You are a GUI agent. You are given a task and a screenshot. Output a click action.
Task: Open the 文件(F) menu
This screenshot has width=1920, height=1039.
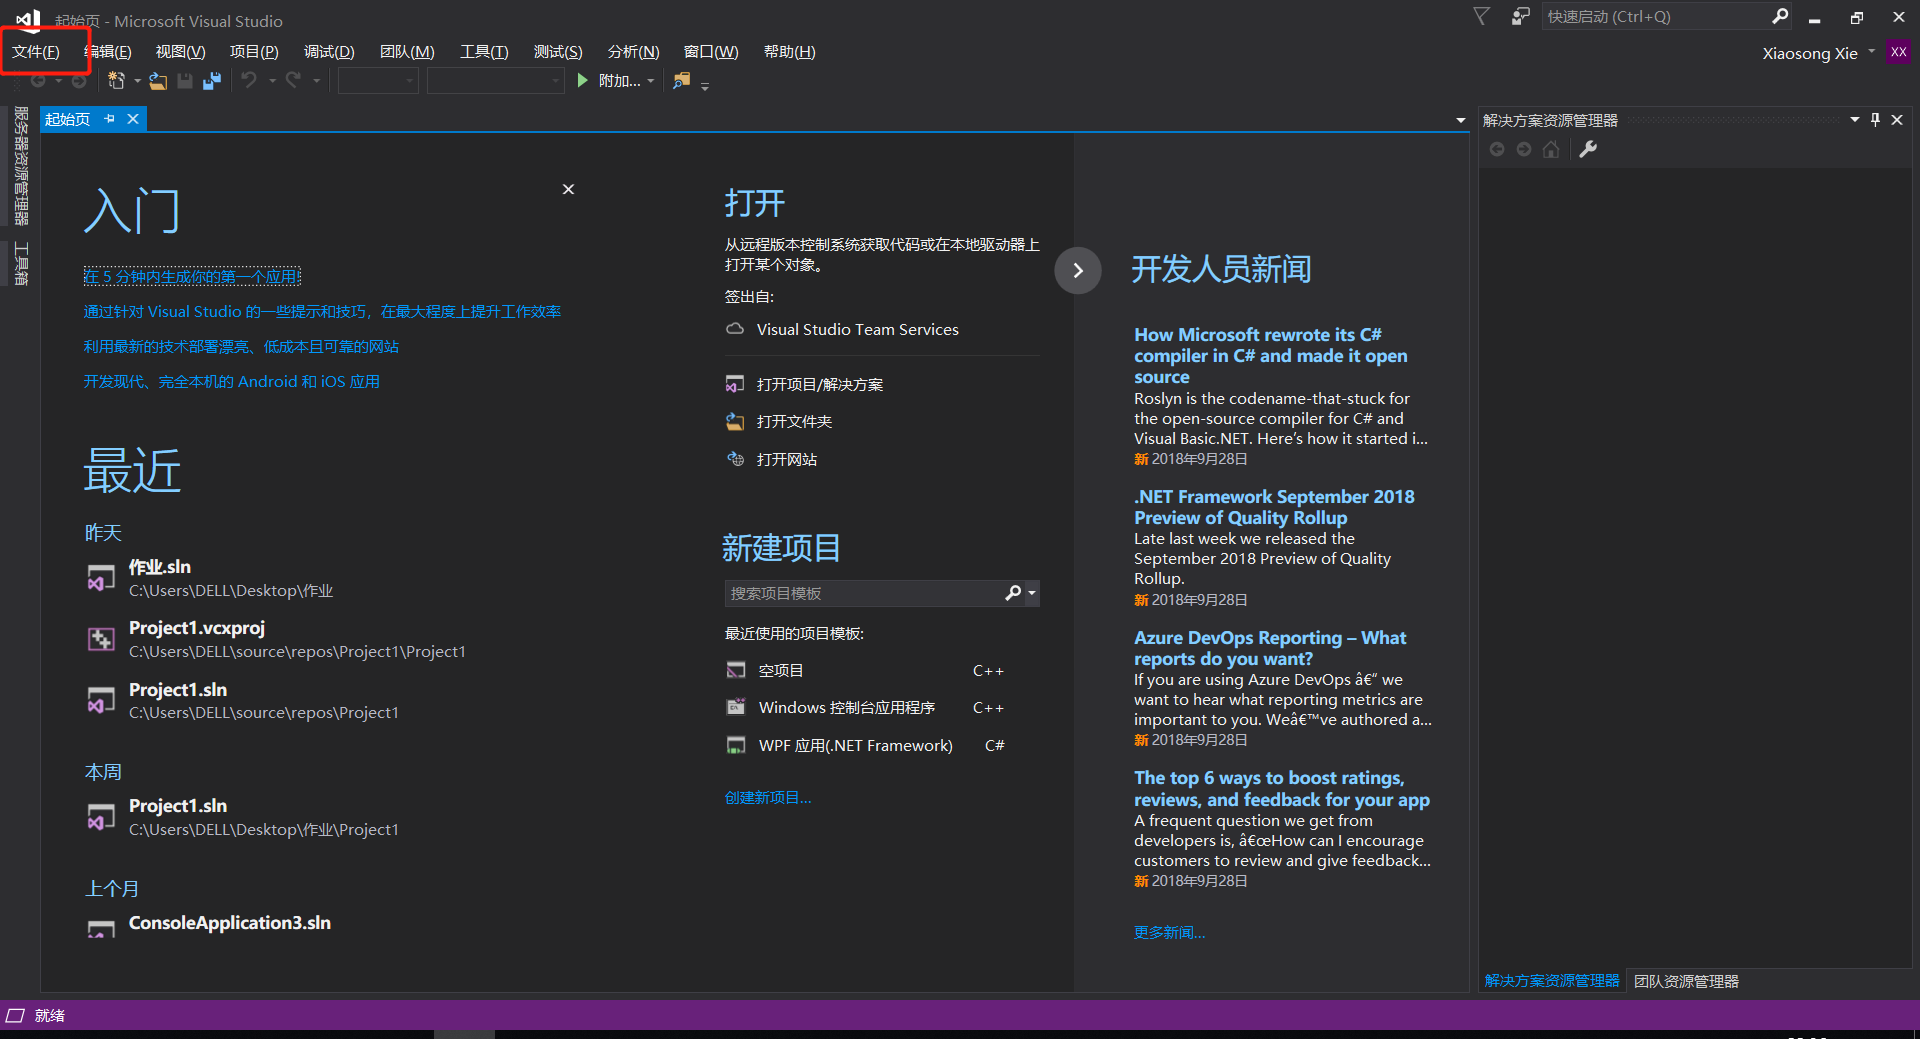(36, 52)
